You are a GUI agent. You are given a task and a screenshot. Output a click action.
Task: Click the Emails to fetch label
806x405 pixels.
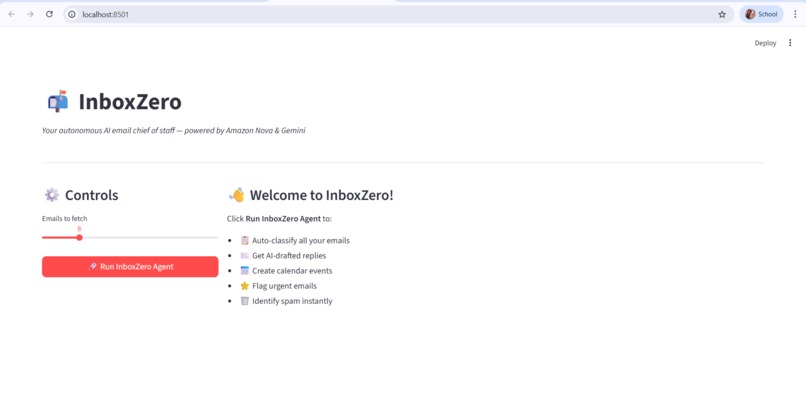click(65, 218)
